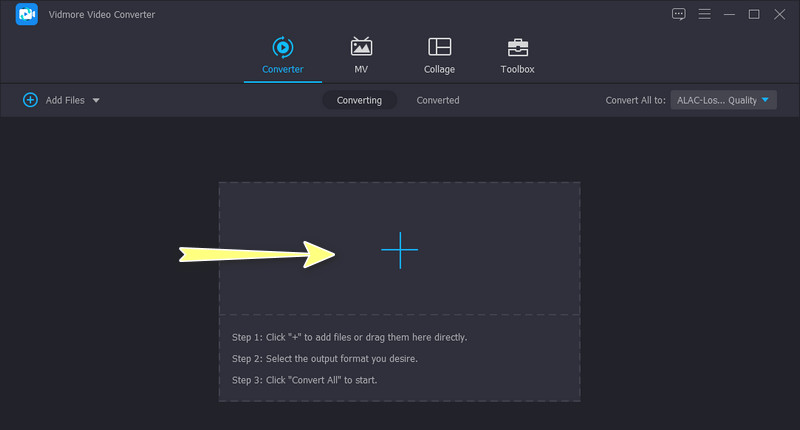The image size is (800, 430).
Task: Open the feedback chat bubble icon
Action: click(679, 14)
